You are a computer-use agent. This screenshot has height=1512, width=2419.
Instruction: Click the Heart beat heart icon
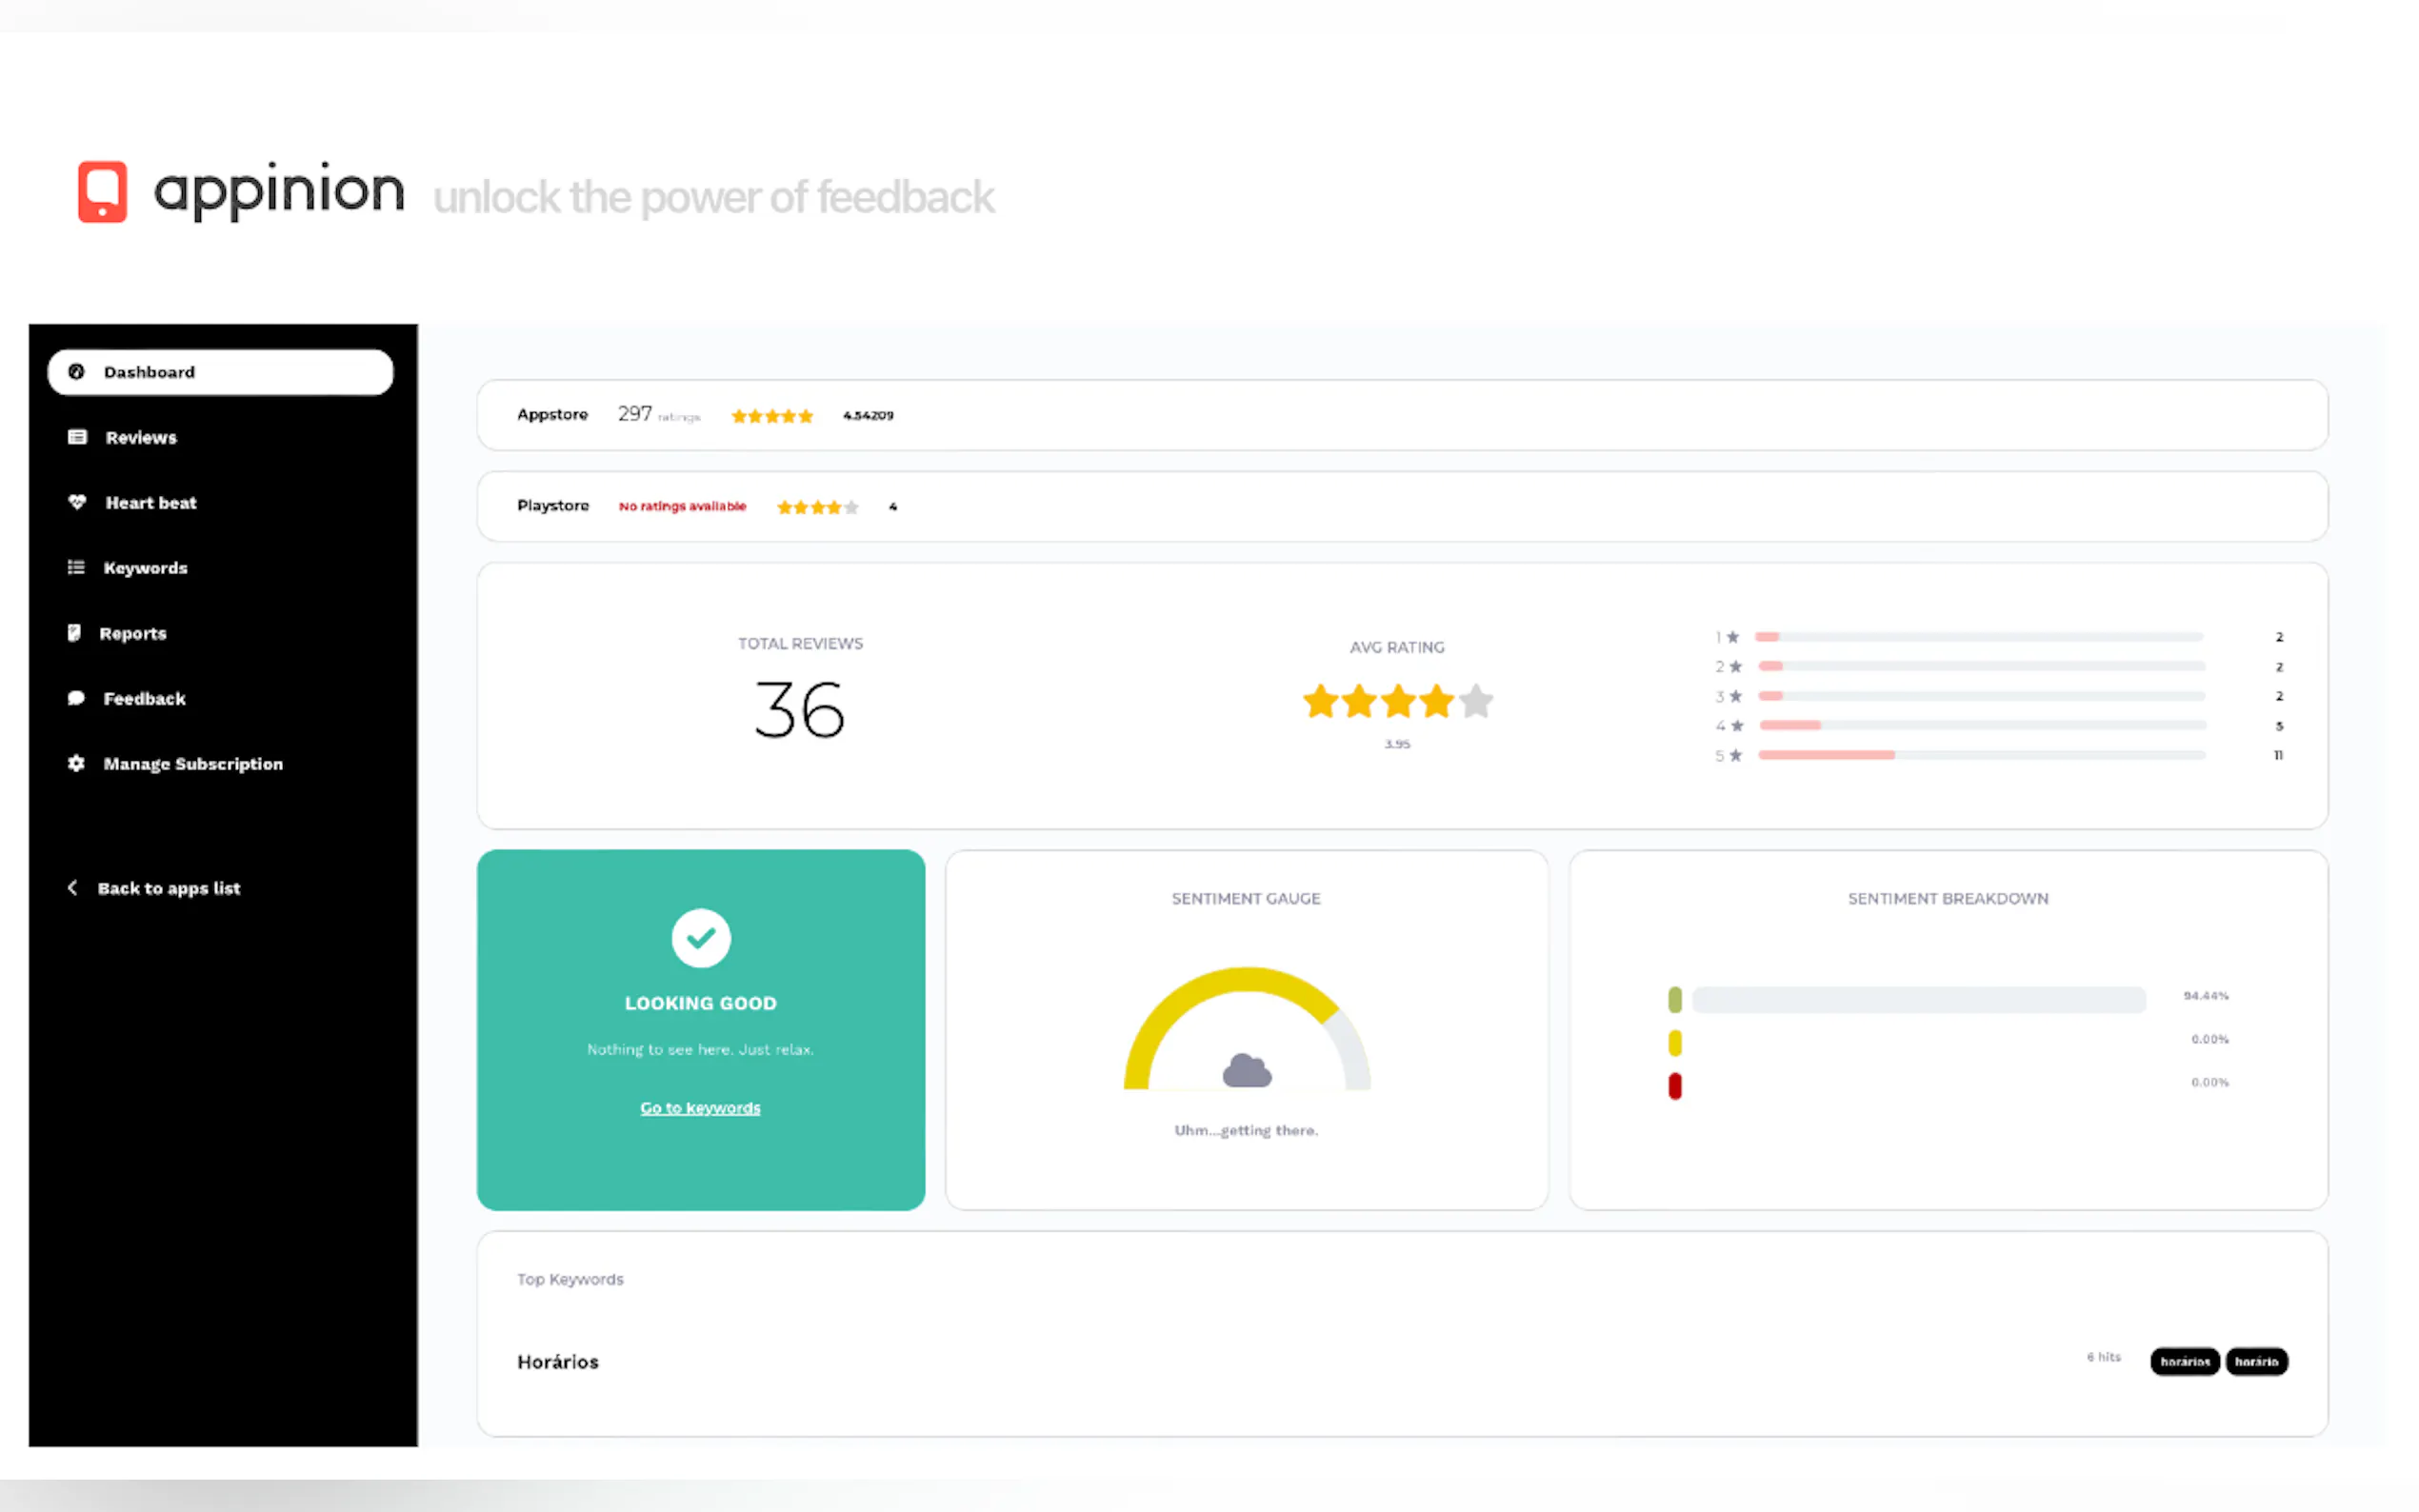tap(77, 502)
